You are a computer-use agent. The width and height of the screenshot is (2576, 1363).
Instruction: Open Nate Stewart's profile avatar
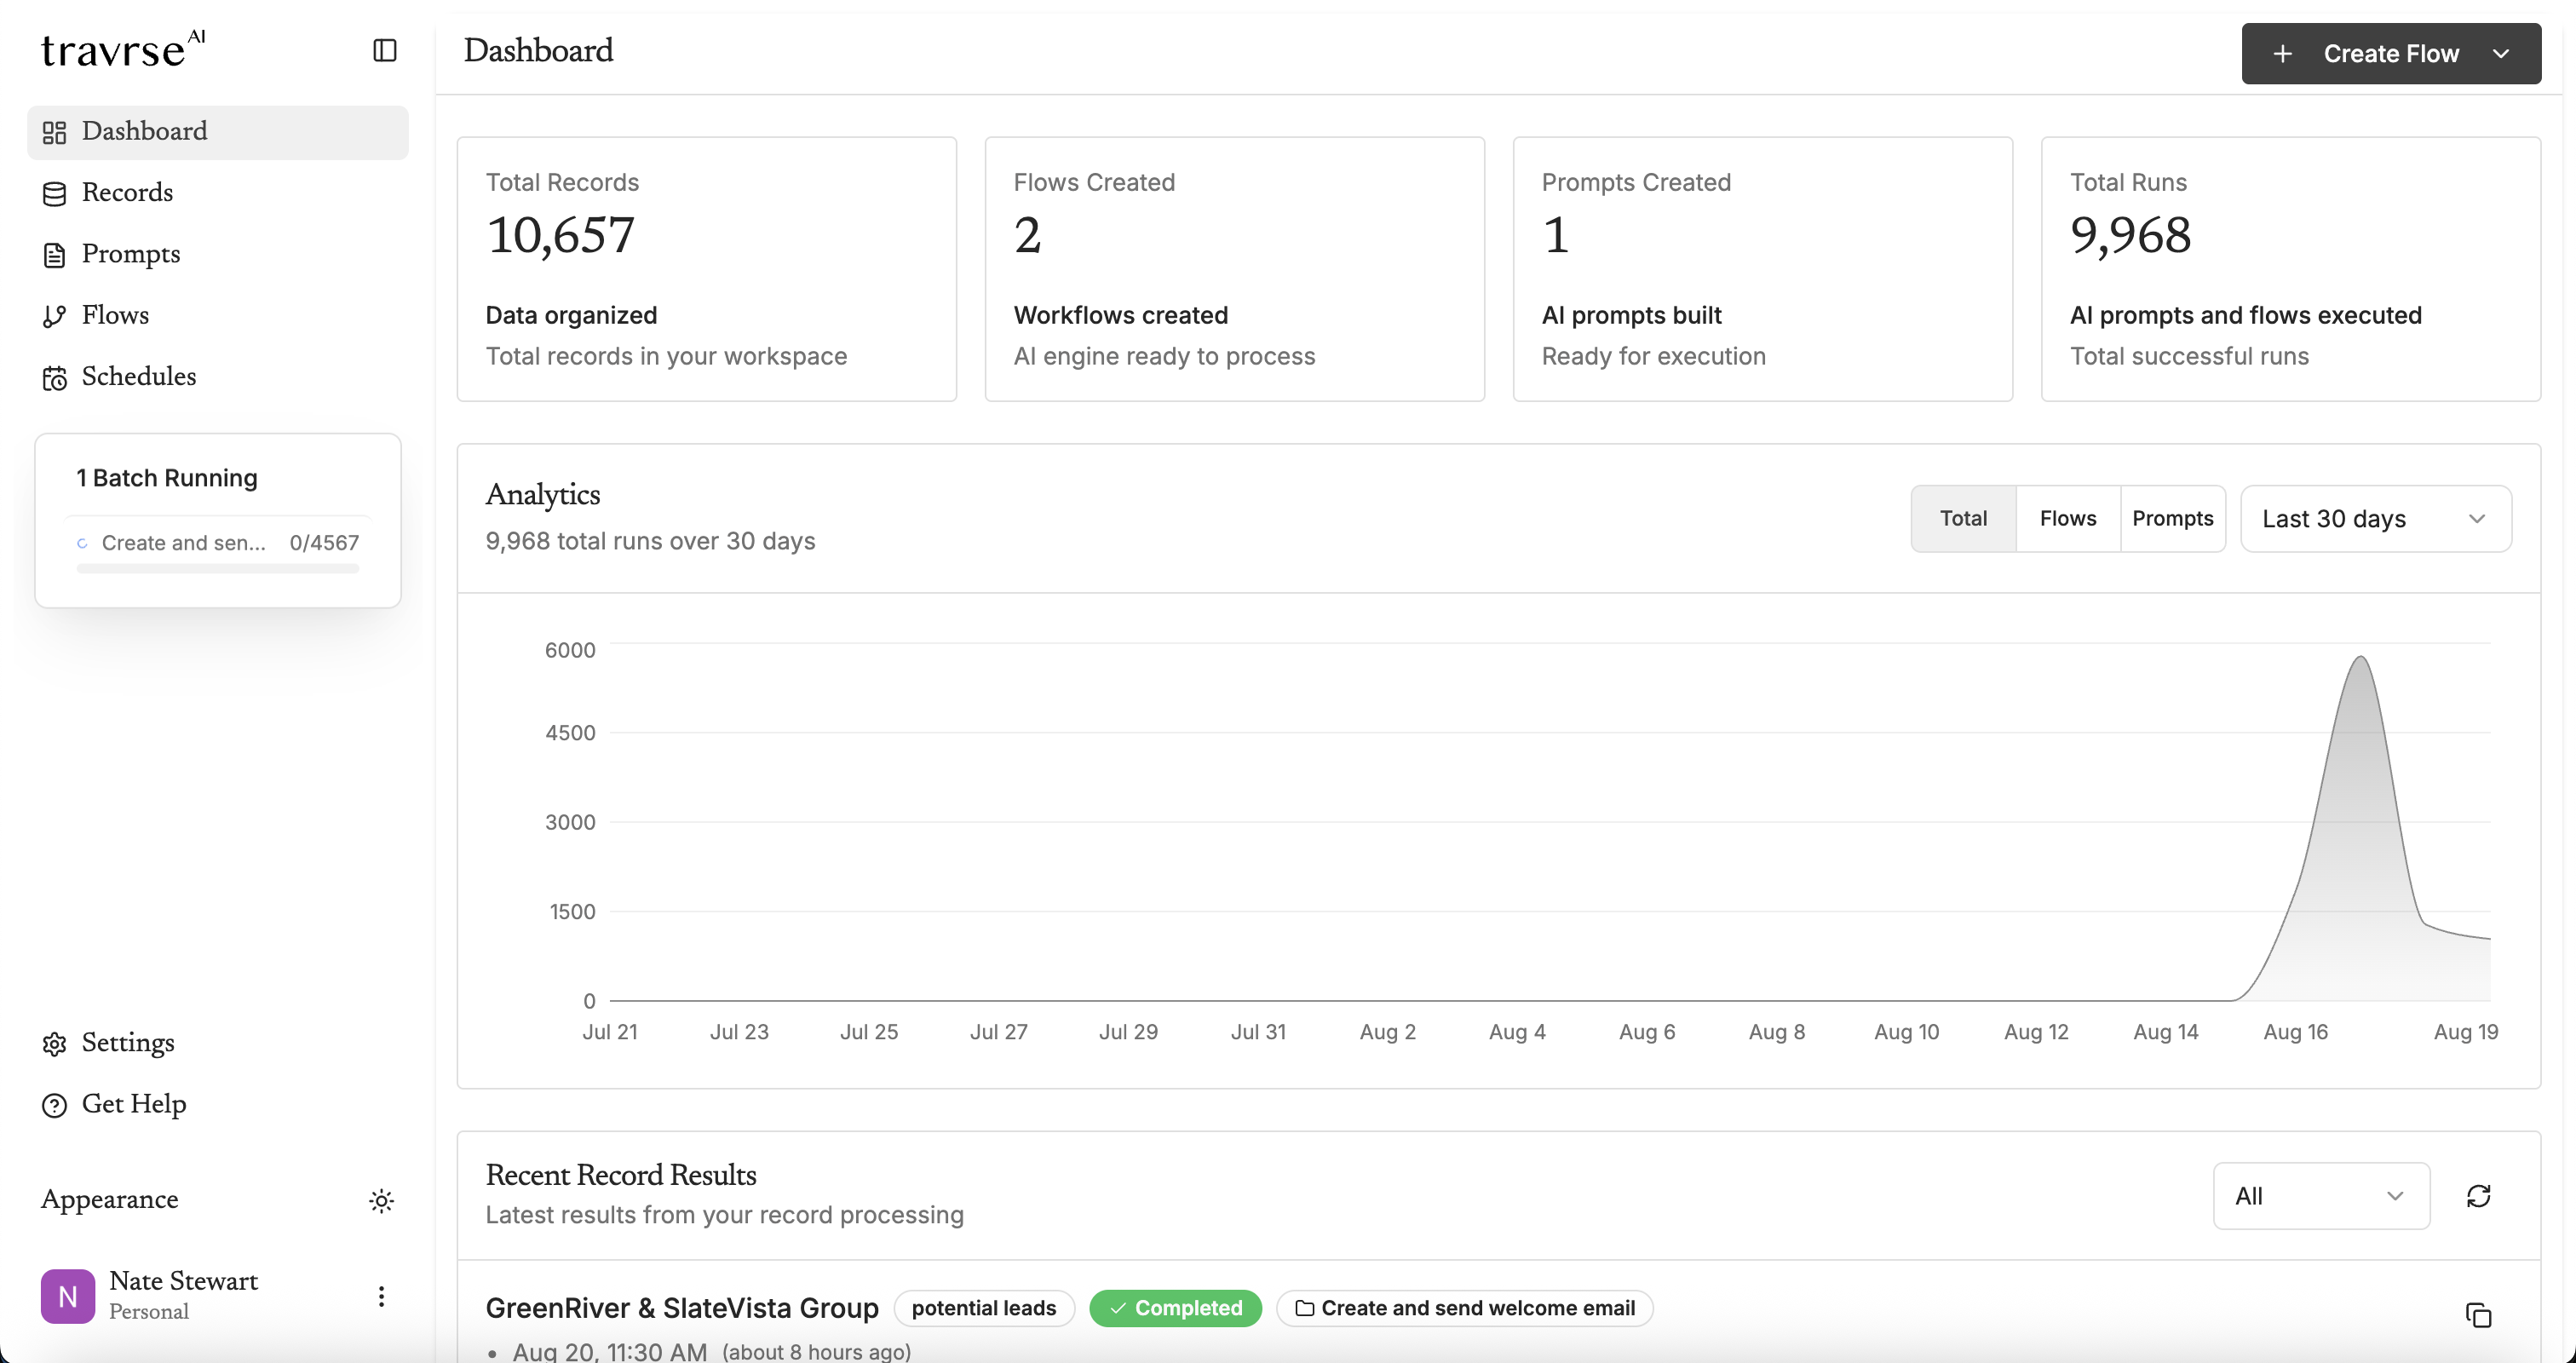coord(67,1295)
